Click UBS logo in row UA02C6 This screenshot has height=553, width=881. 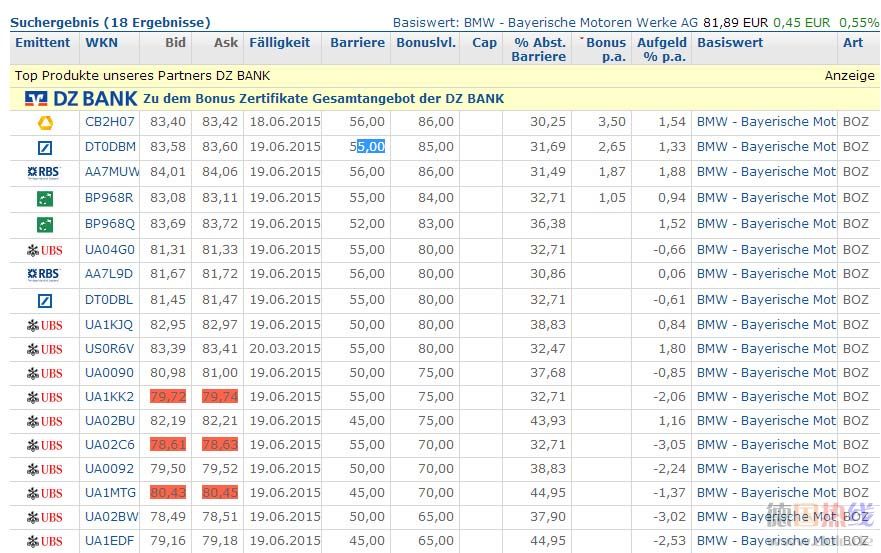click(45, 445)
